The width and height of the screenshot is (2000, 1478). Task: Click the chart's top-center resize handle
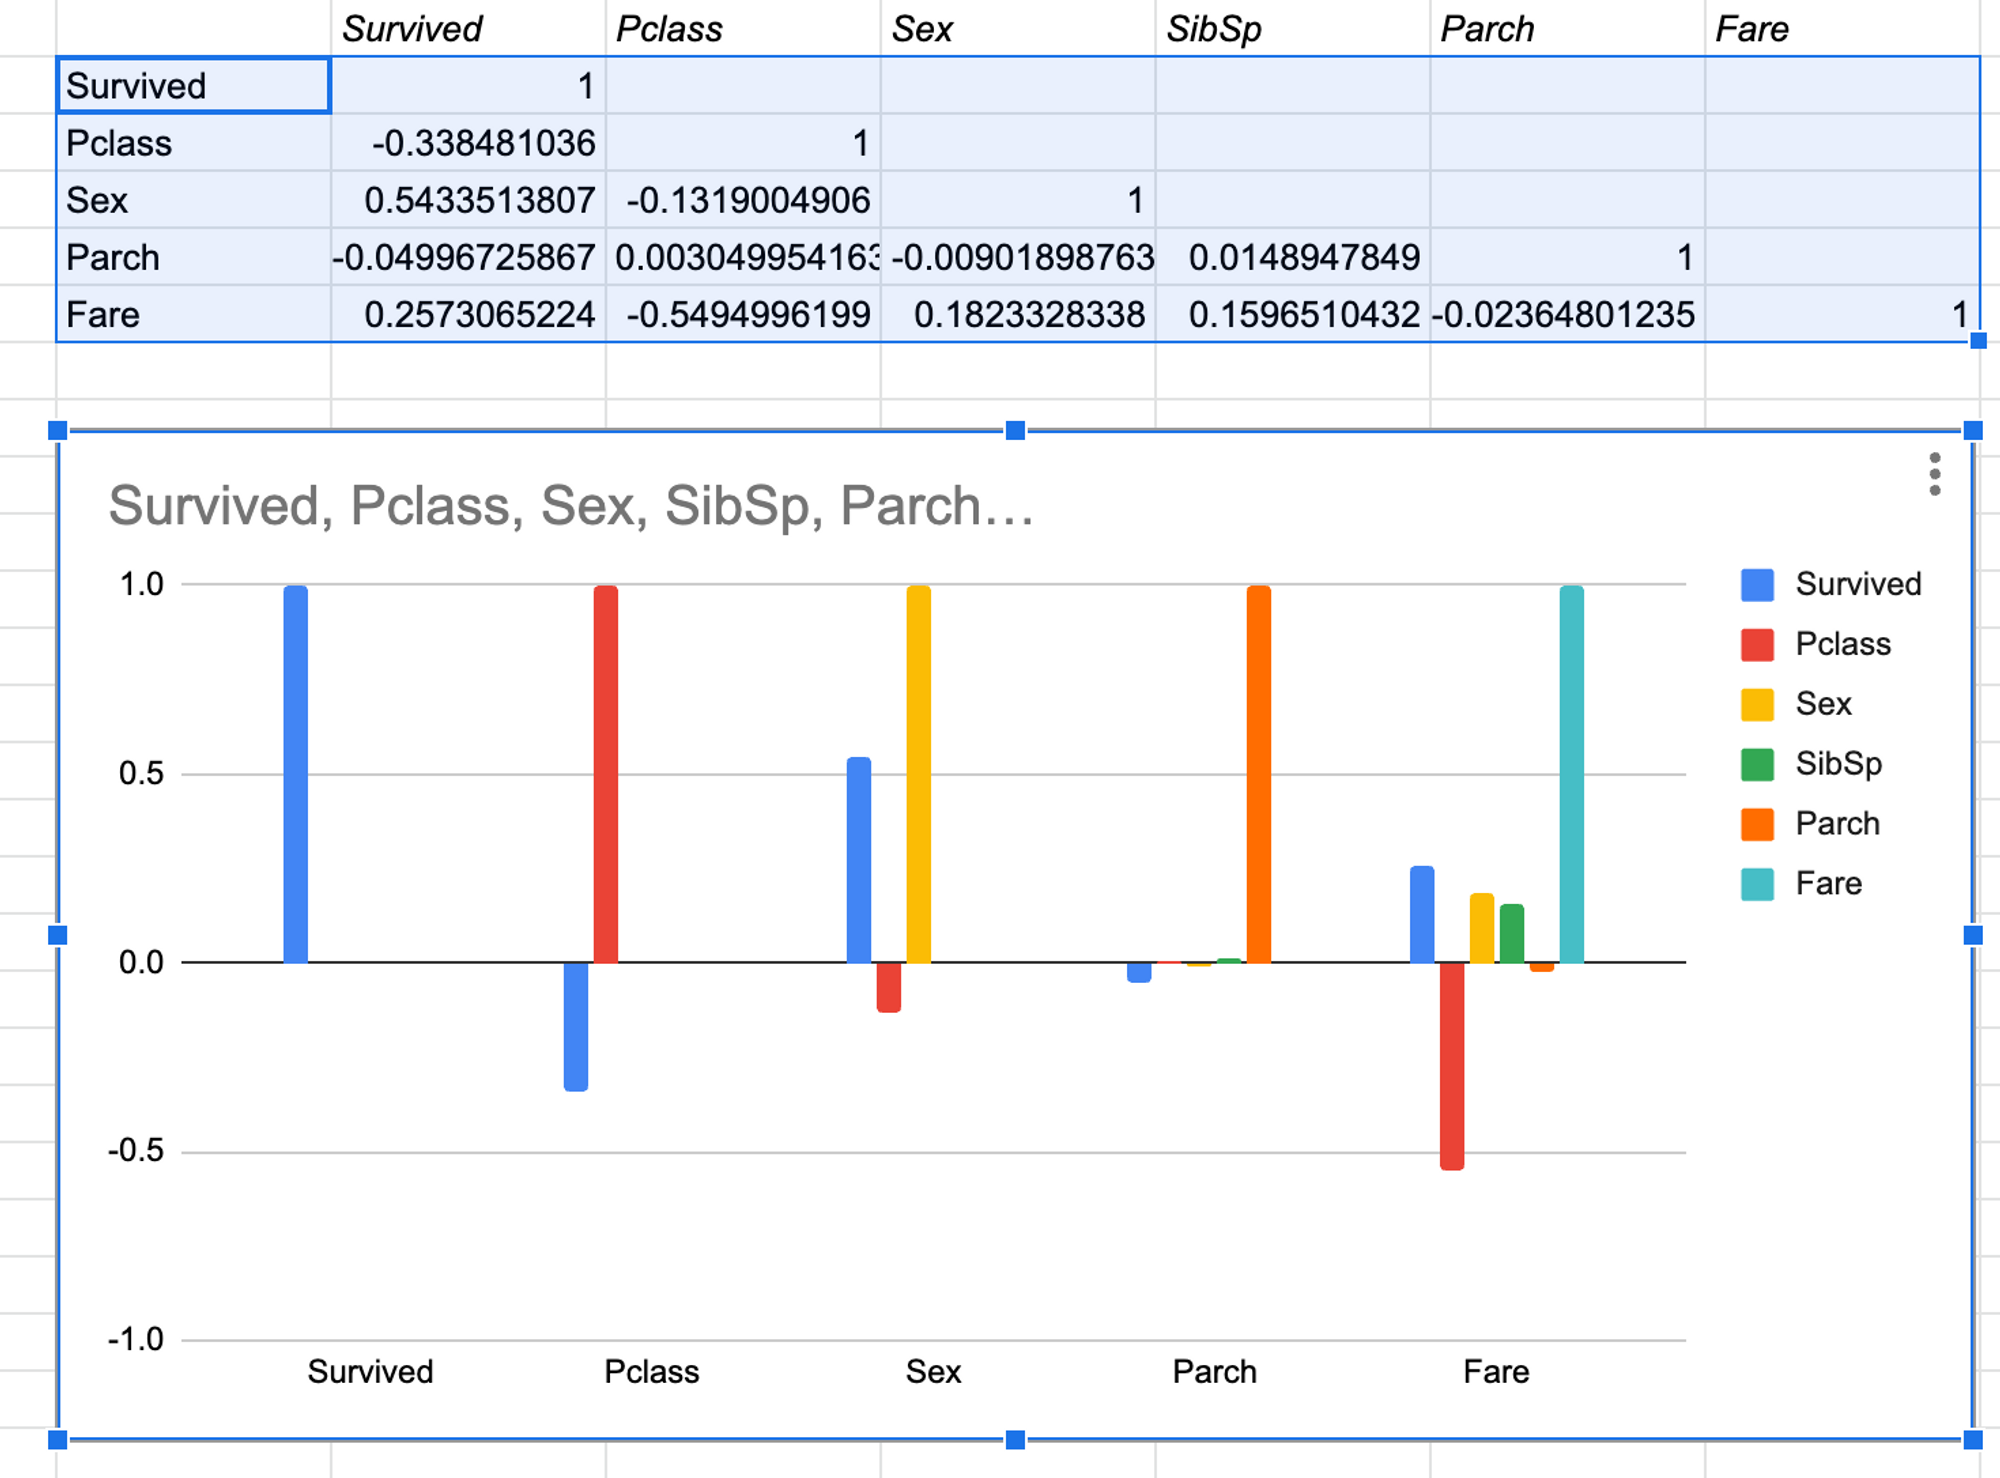(x=1015, y=431)
